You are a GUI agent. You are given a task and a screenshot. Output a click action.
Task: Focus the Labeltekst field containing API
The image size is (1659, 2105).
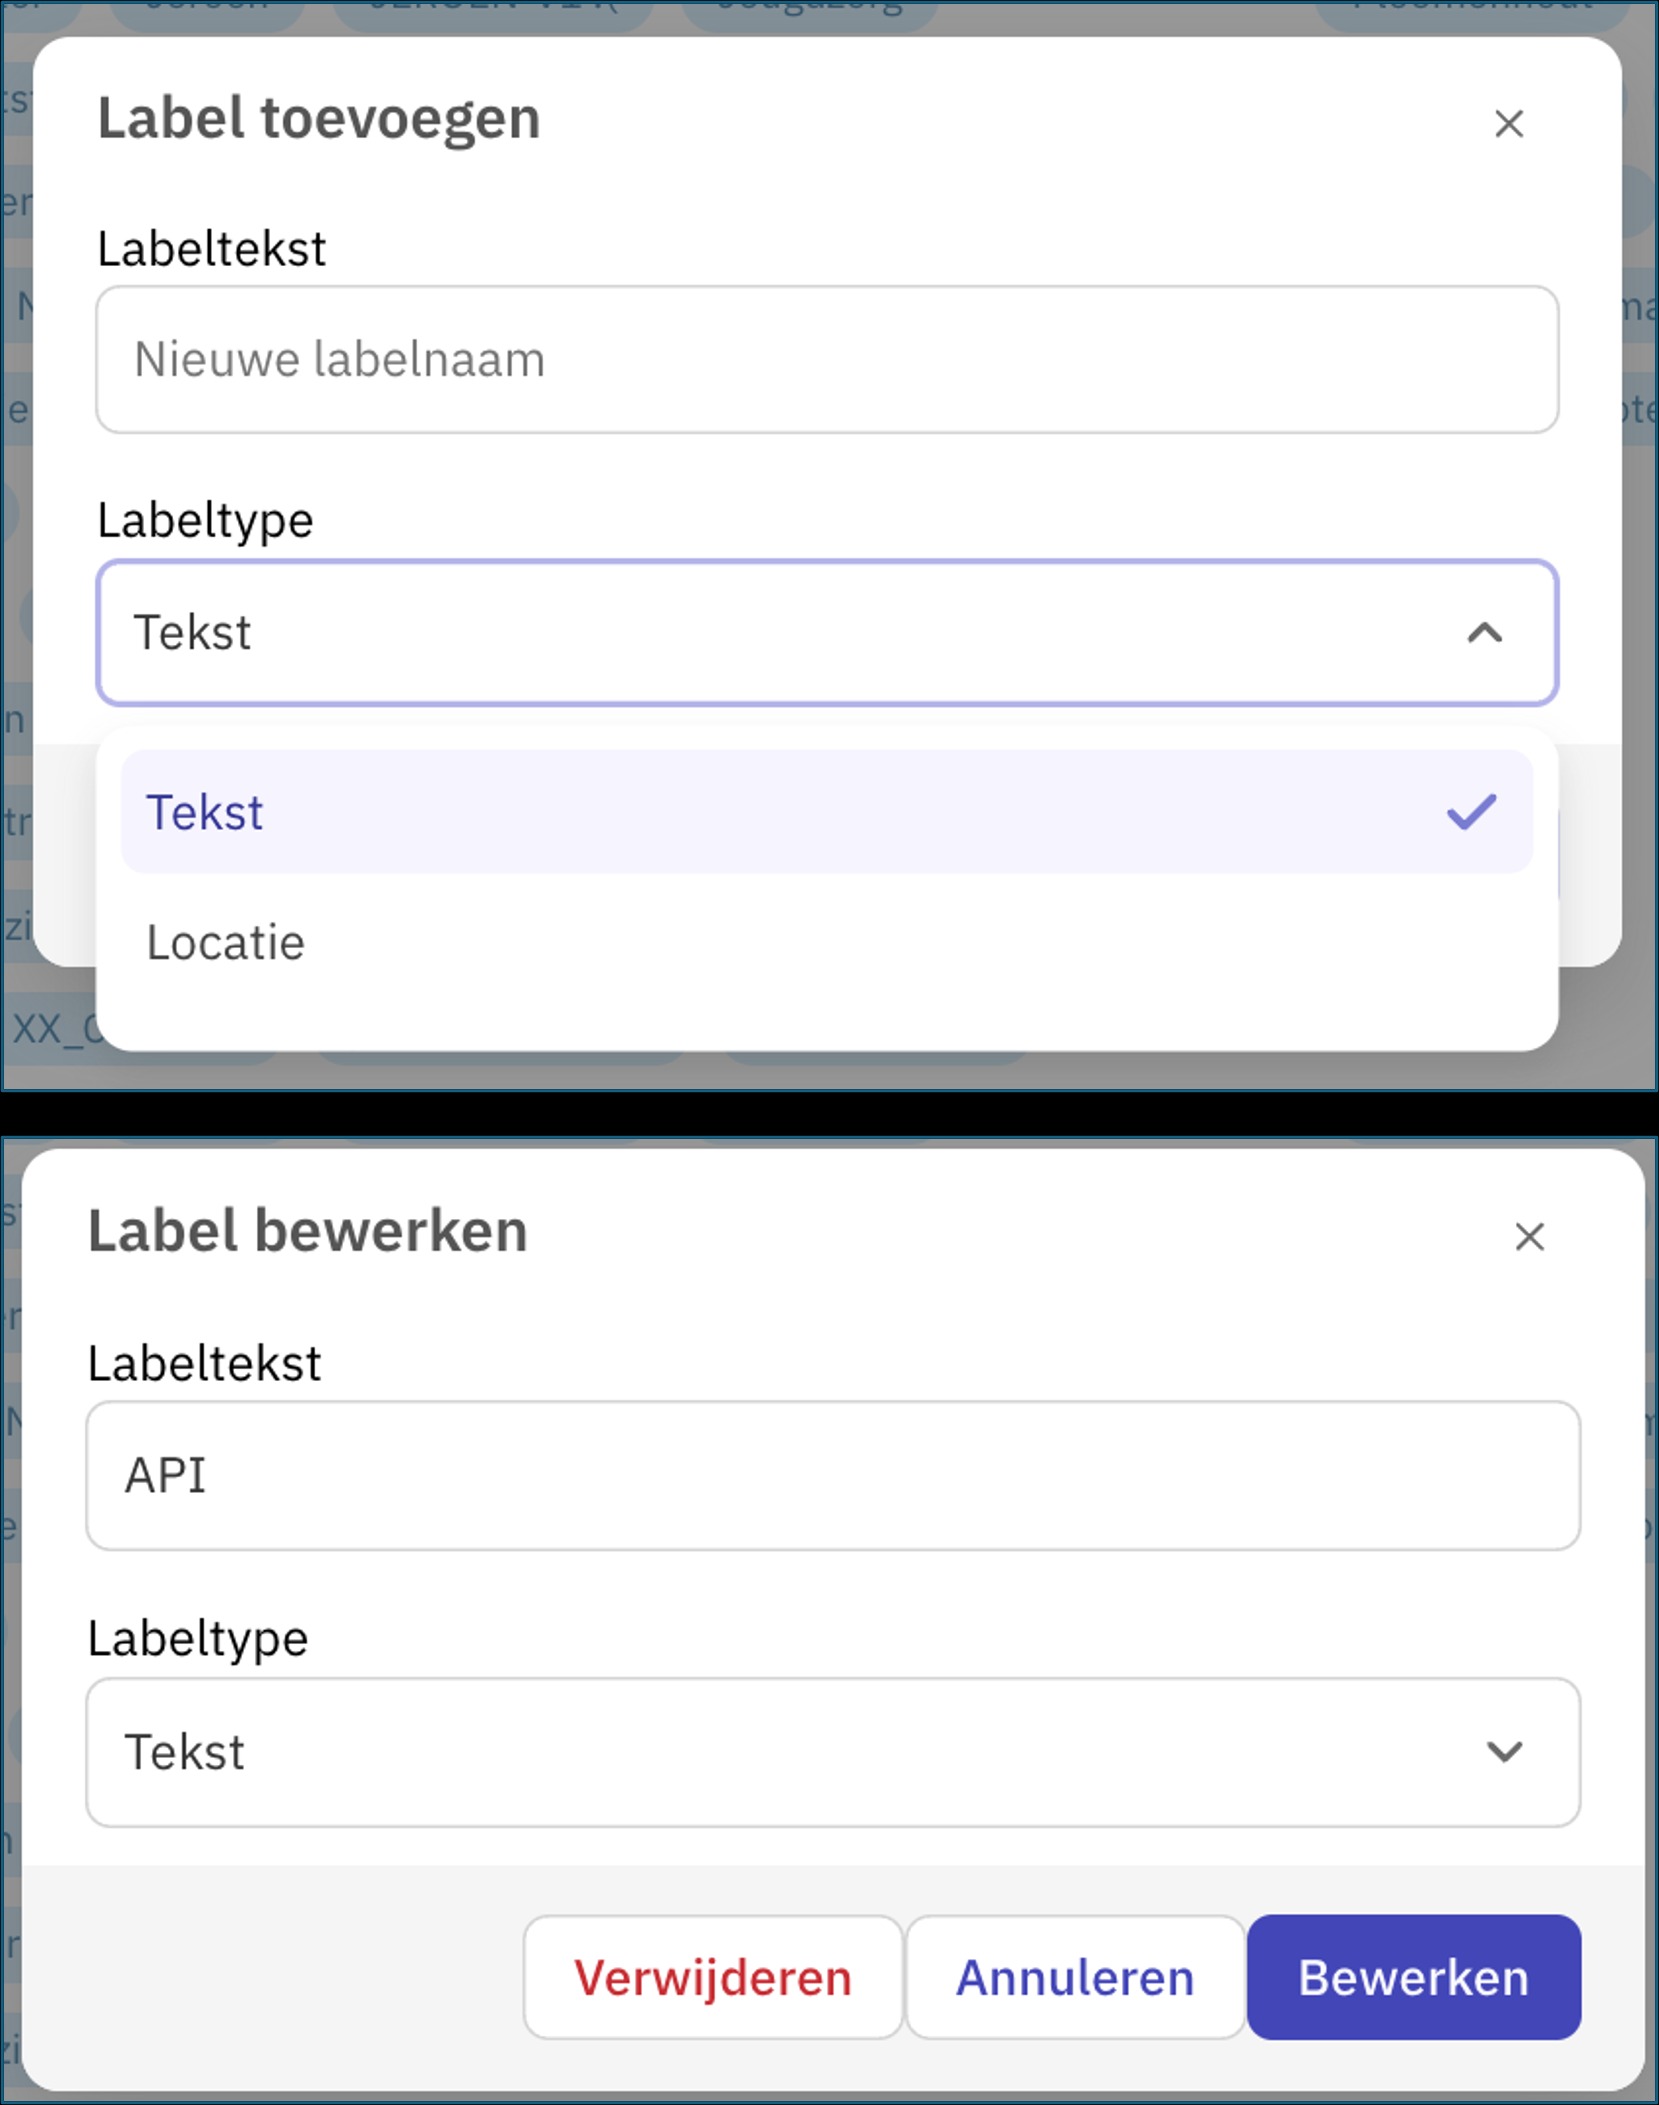pos(833,1475)
